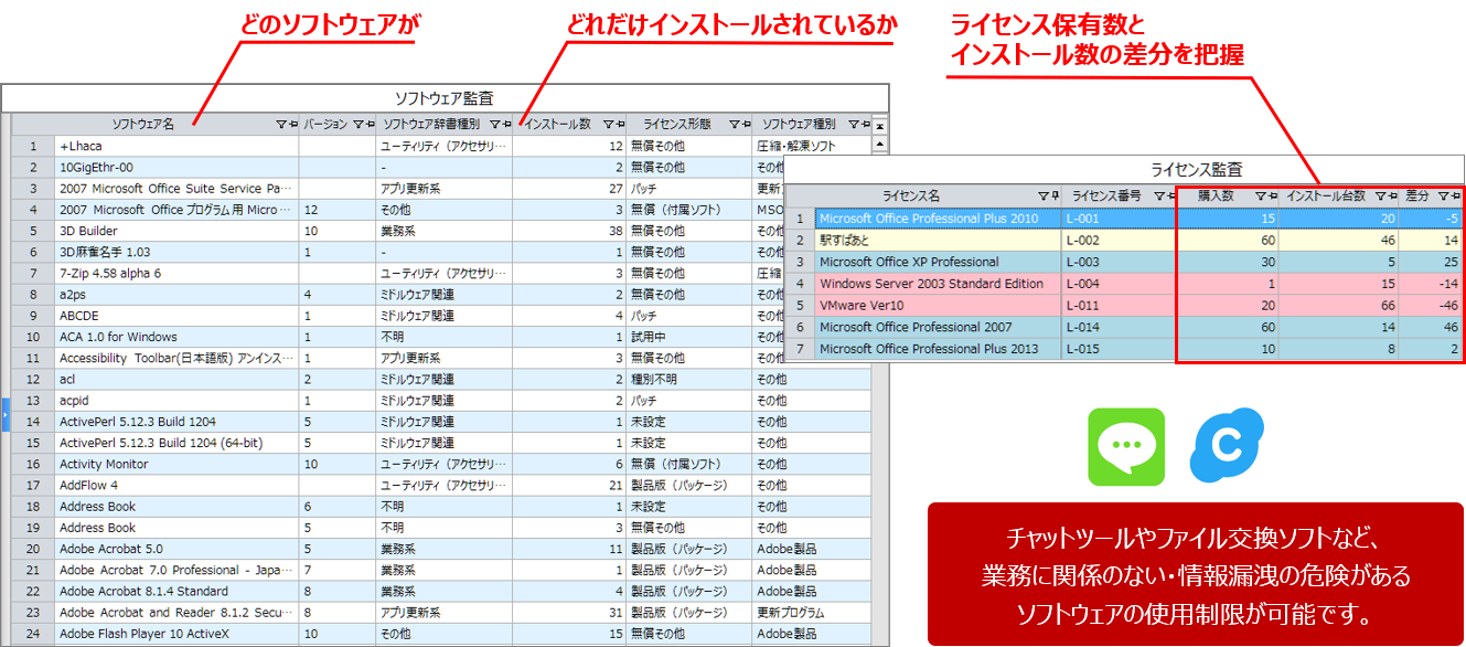1466x647 pixels.
Task: Pin the ソフトウェア名 column
Action: (293, 125)
